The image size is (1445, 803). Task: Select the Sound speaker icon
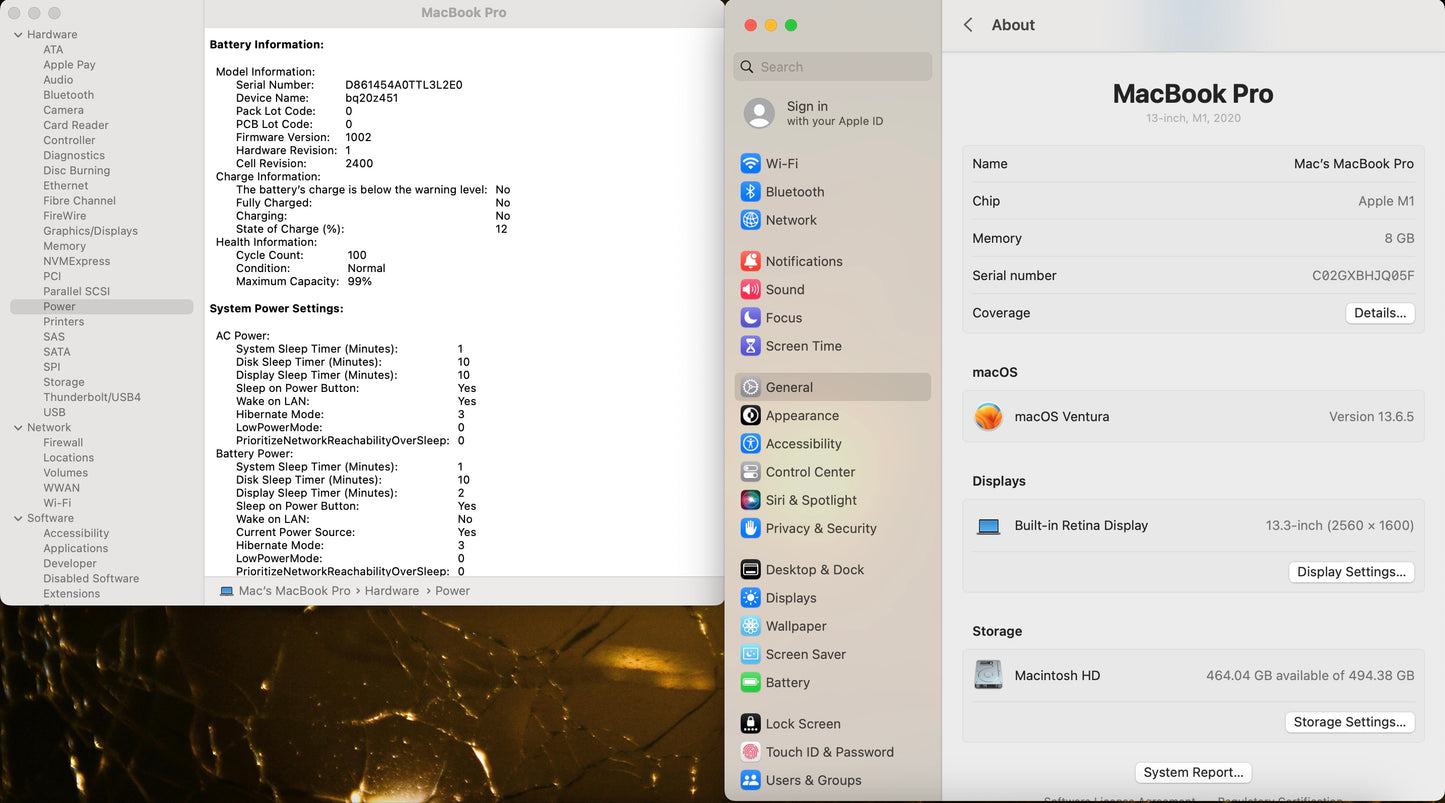click(x=750, y=290)
